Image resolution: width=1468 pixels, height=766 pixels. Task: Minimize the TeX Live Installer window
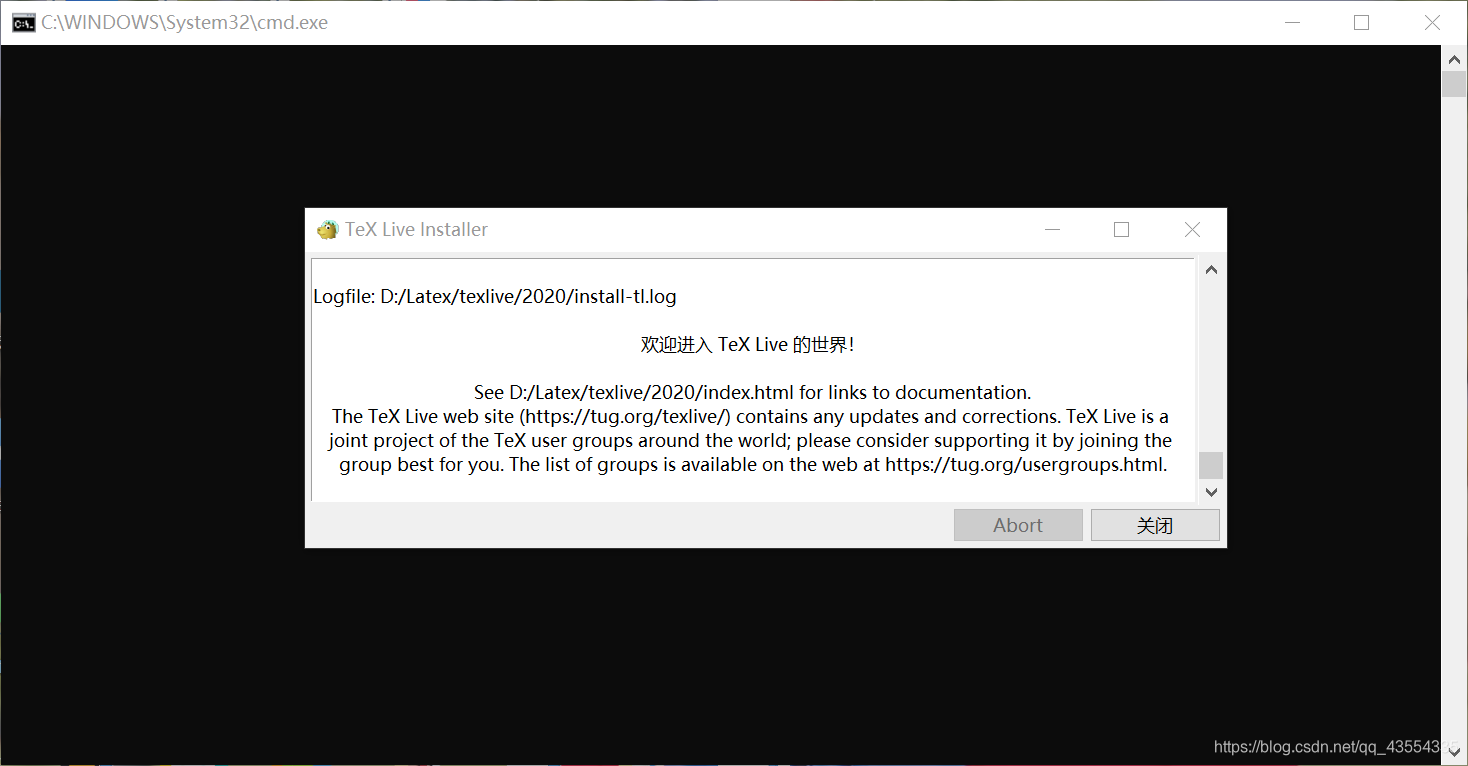[1052, 230]
